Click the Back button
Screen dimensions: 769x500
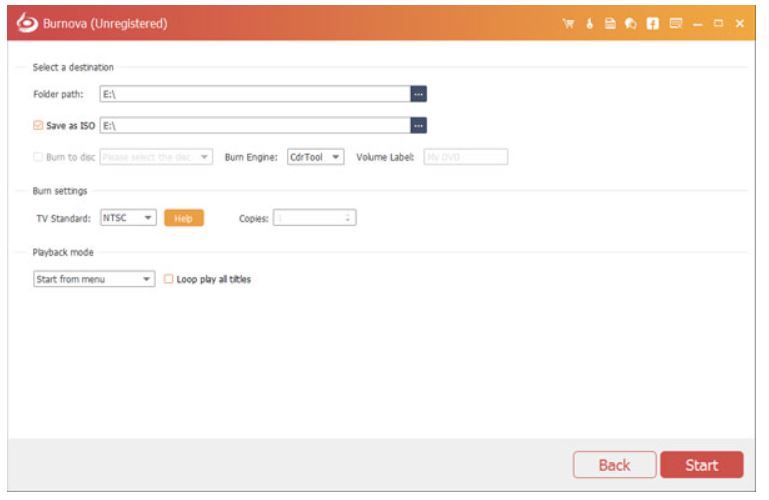click(614, 465)
